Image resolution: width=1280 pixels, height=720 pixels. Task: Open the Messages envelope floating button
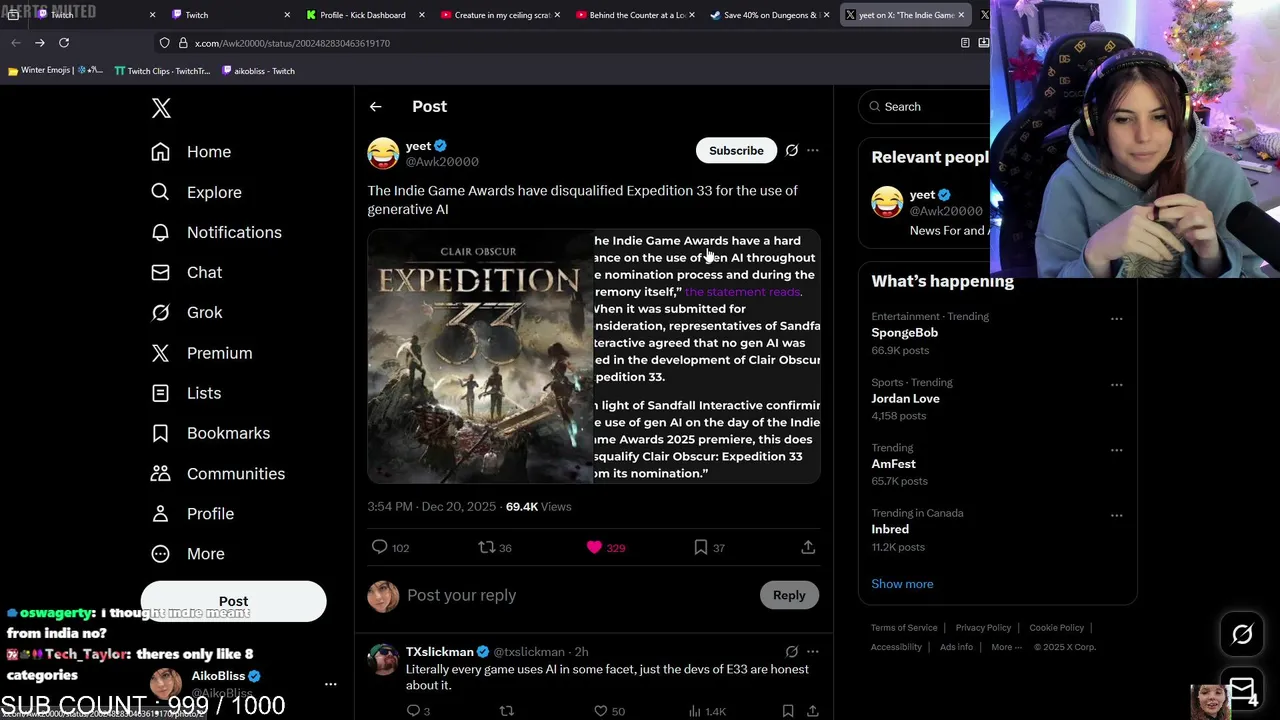[x=1242, y=689]
